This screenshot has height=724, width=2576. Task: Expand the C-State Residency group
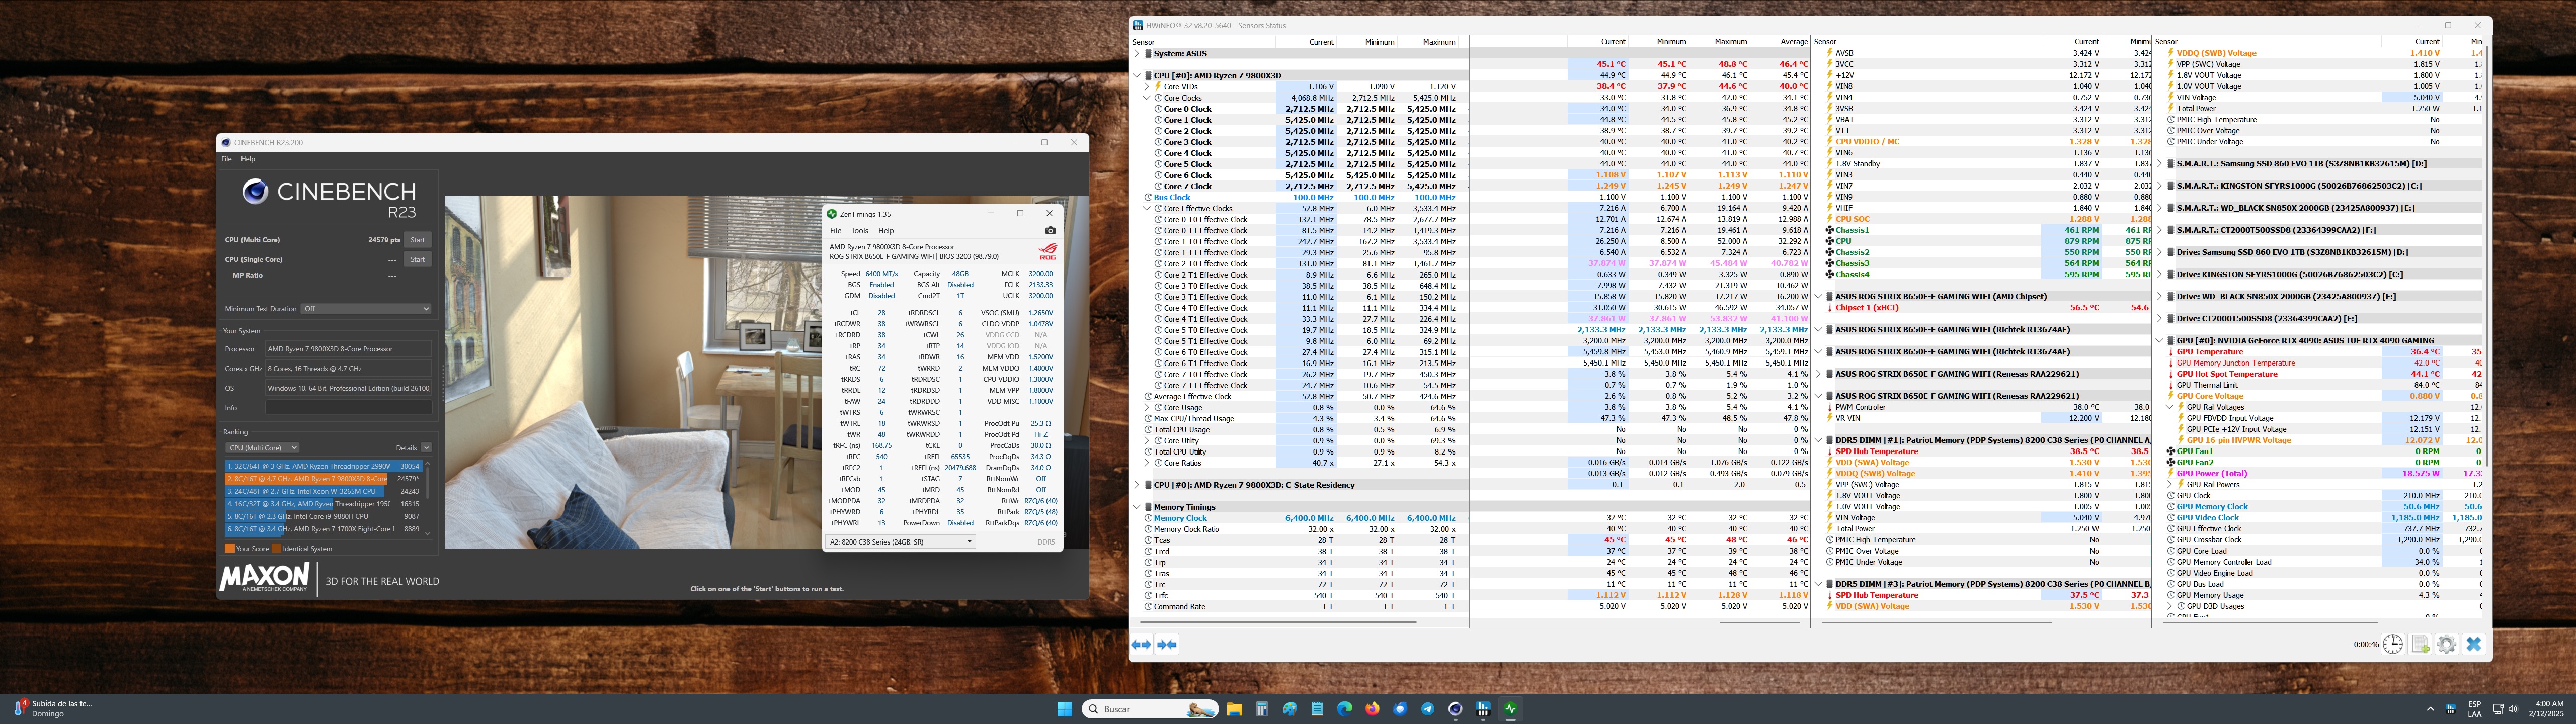pyautogui.click(x=1137, y=485)
